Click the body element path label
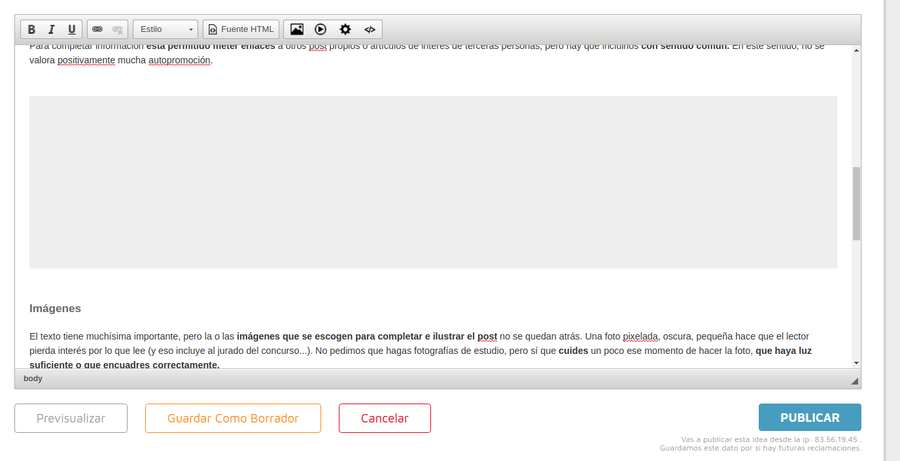Image resolution: width=900 pixels, height=461 pixels. pyautogui.click(x=33, y=379)
